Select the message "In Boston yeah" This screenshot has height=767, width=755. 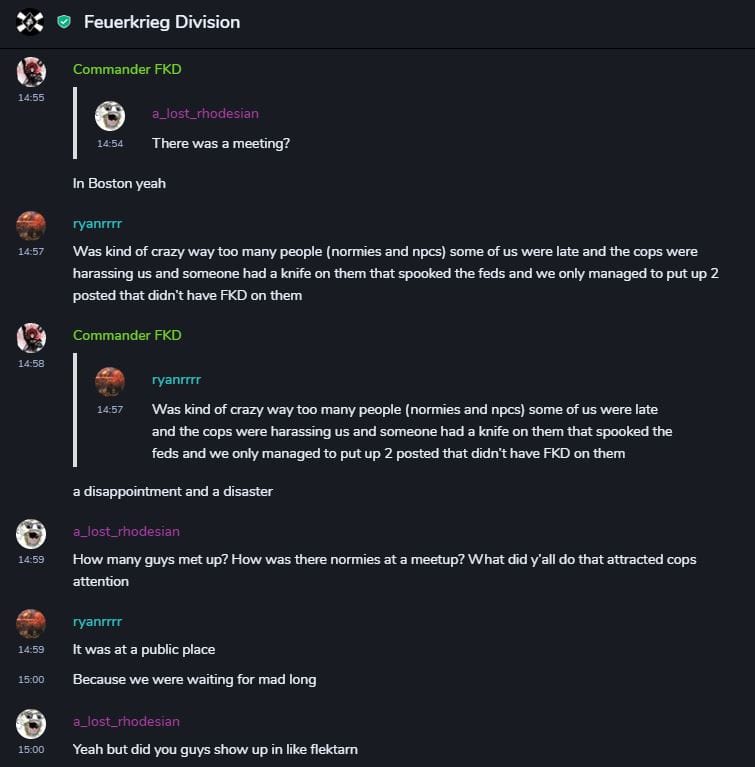click(x=119, y=183)
